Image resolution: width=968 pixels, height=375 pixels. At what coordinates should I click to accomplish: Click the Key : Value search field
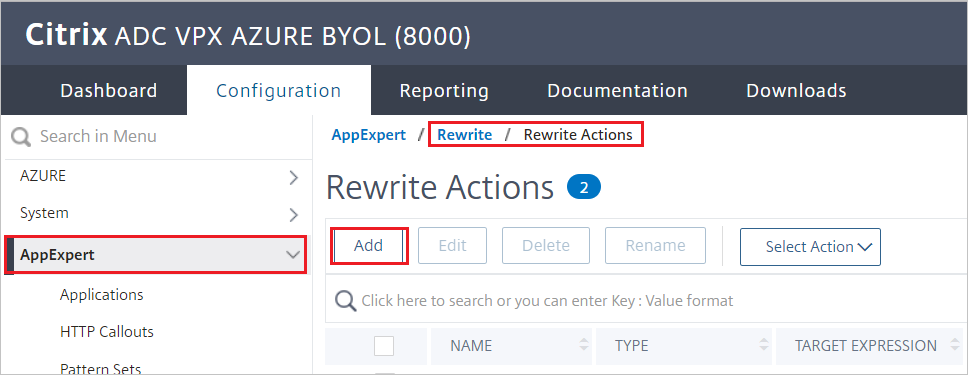646,301
